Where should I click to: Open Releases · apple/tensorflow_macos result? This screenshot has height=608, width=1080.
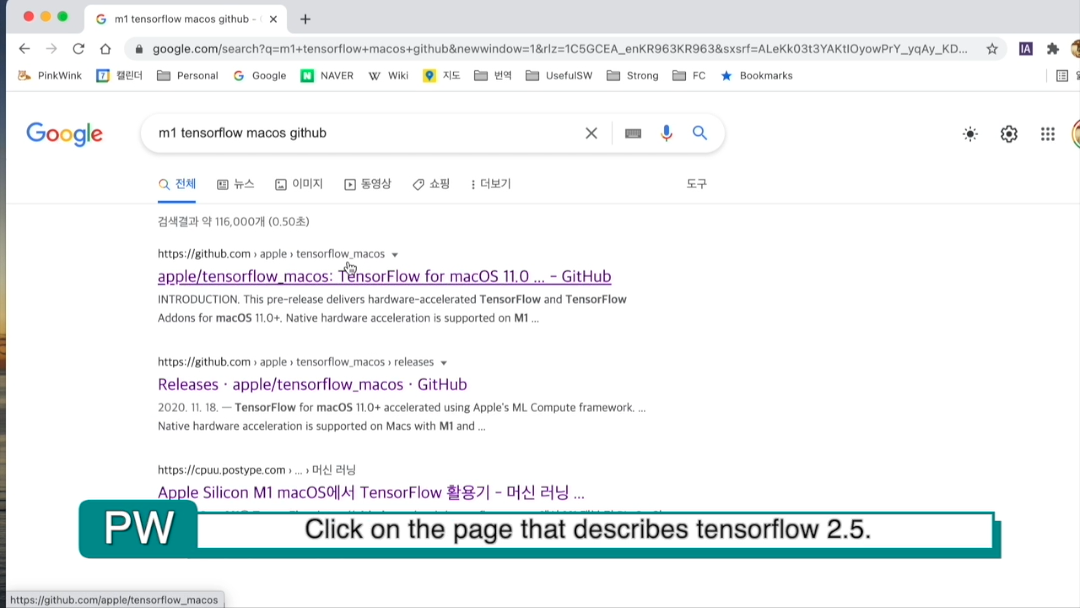pos(312,384)
